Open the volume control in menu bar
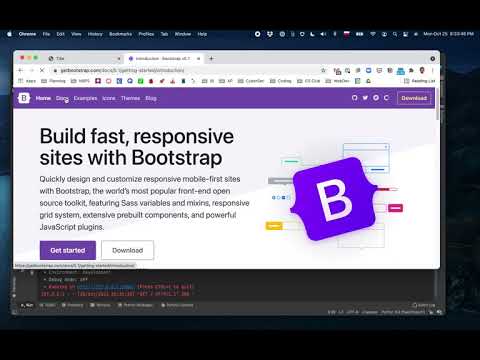 click(x=323, y=34)
